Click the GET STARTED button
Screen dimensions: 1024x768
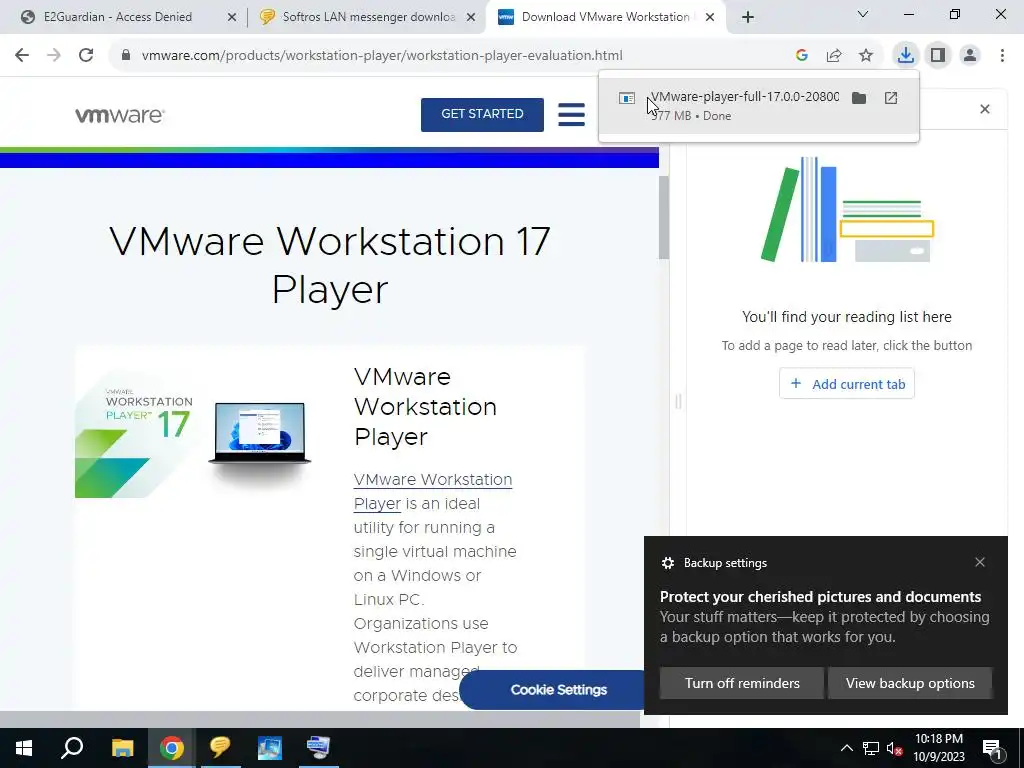pyautogui.click(x=482, y=114)
